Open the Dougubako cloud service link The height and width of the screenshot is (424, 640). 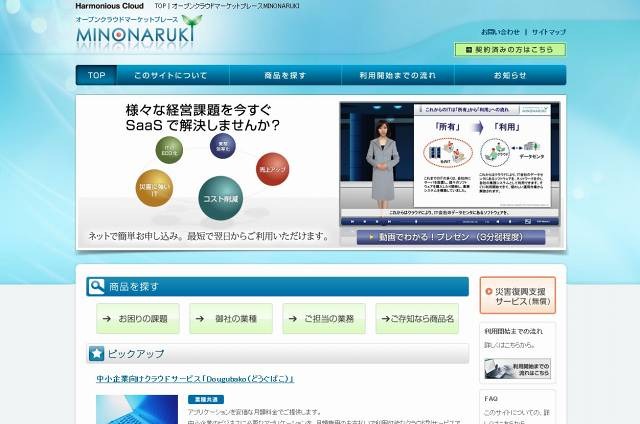tap(195, 379)
